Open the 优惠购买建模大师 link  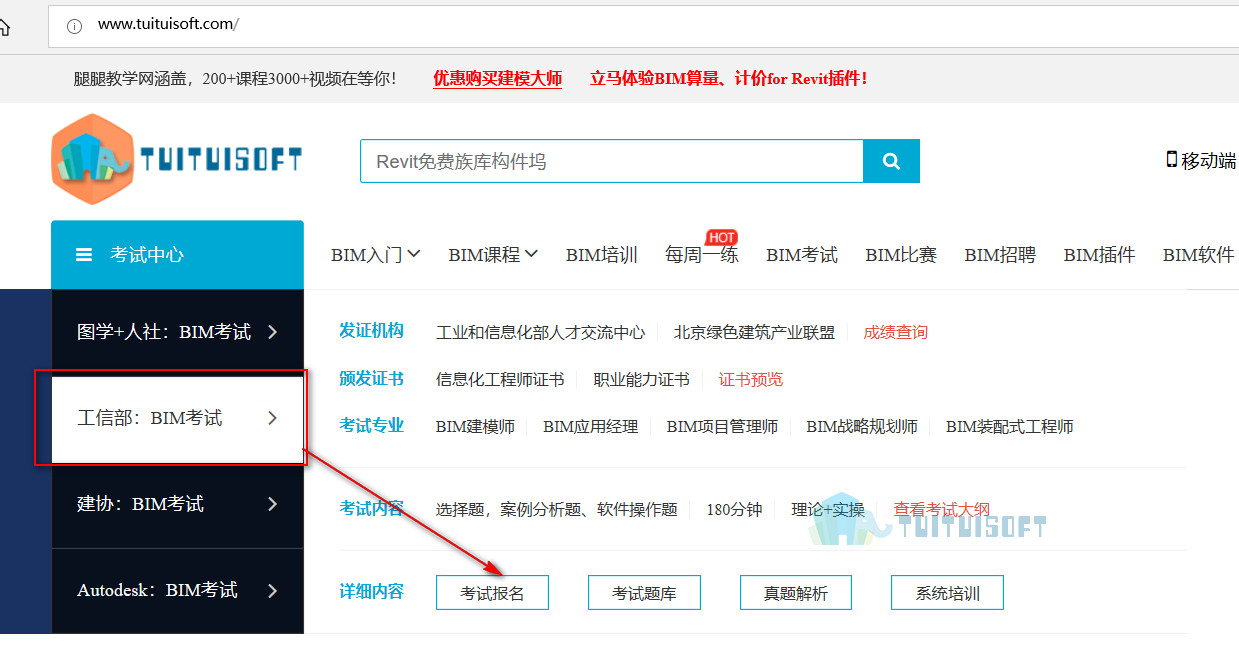tap(497, 78)
